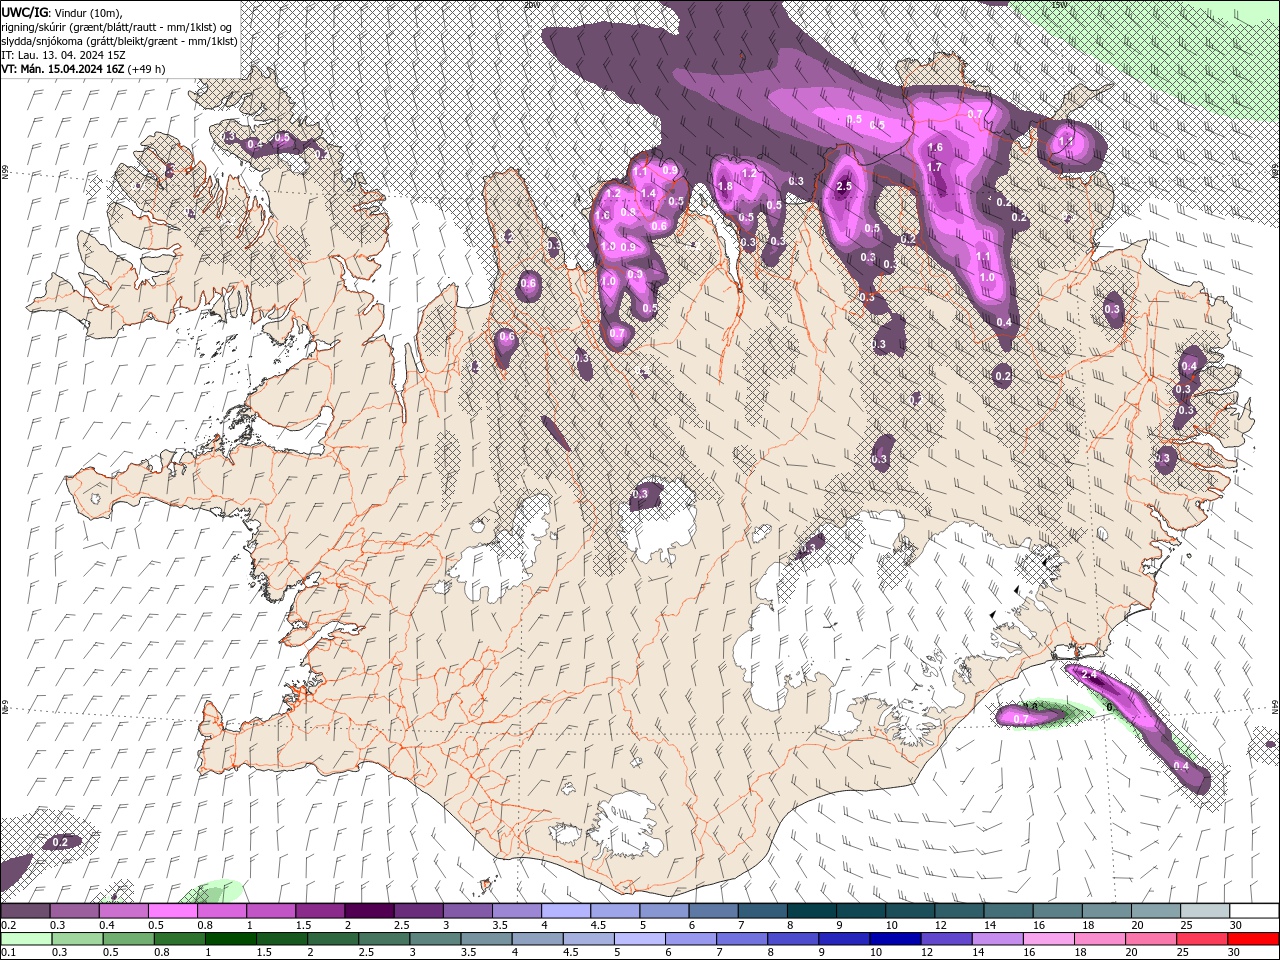Pick the grey-teal 16–18 snow scale swatch
The height and width of the screenshot is (960, 1280).
click(x=1057, y=911)
